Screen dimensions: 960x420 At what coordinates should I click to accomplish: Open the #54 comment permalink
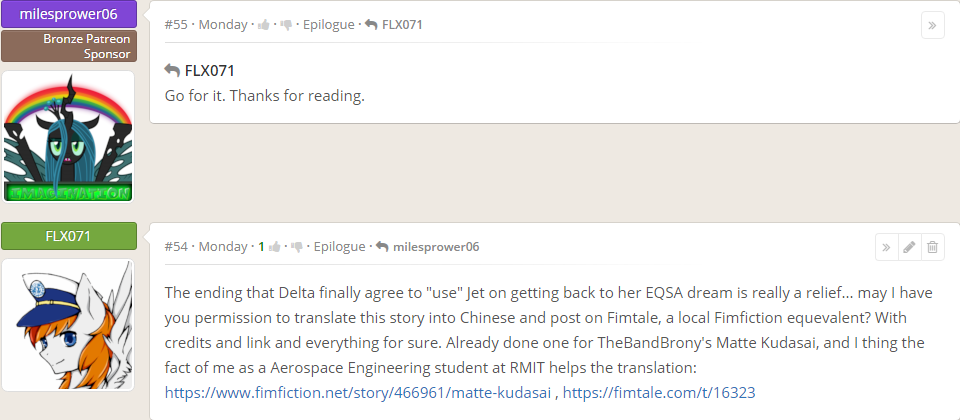[177, 246]
